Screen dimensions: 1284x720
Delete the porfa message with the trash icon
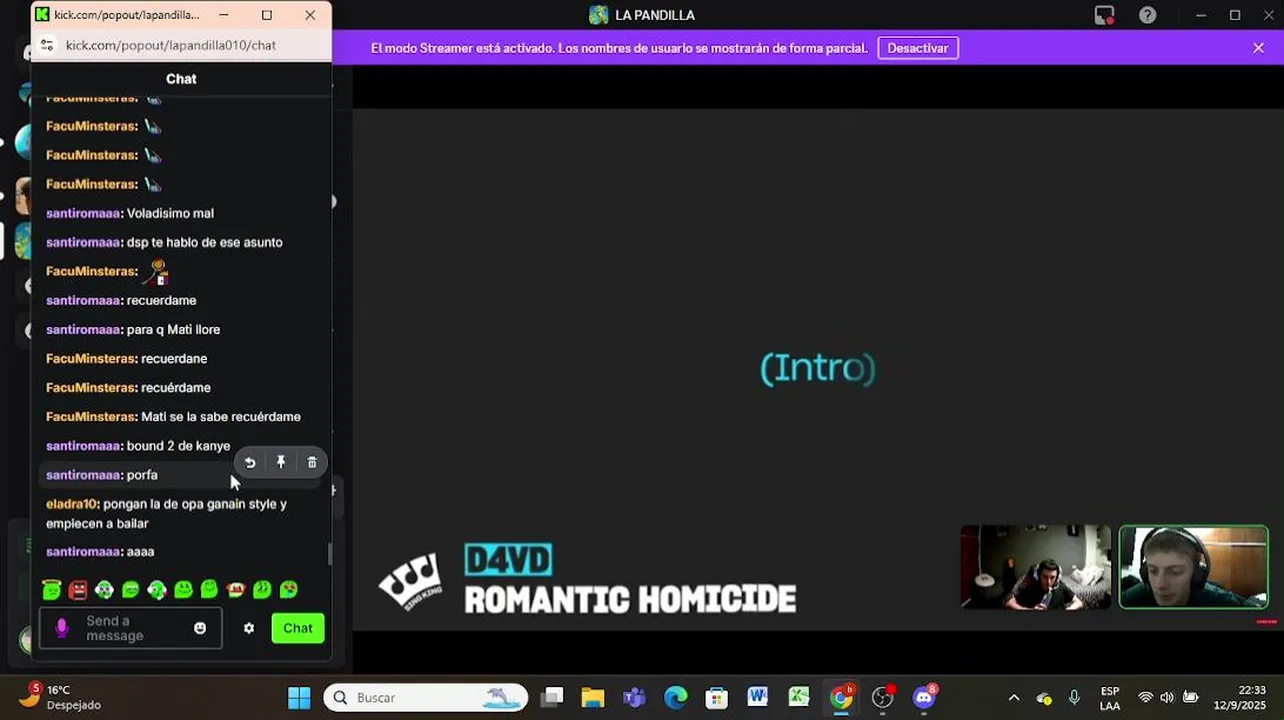coord(312,462)
